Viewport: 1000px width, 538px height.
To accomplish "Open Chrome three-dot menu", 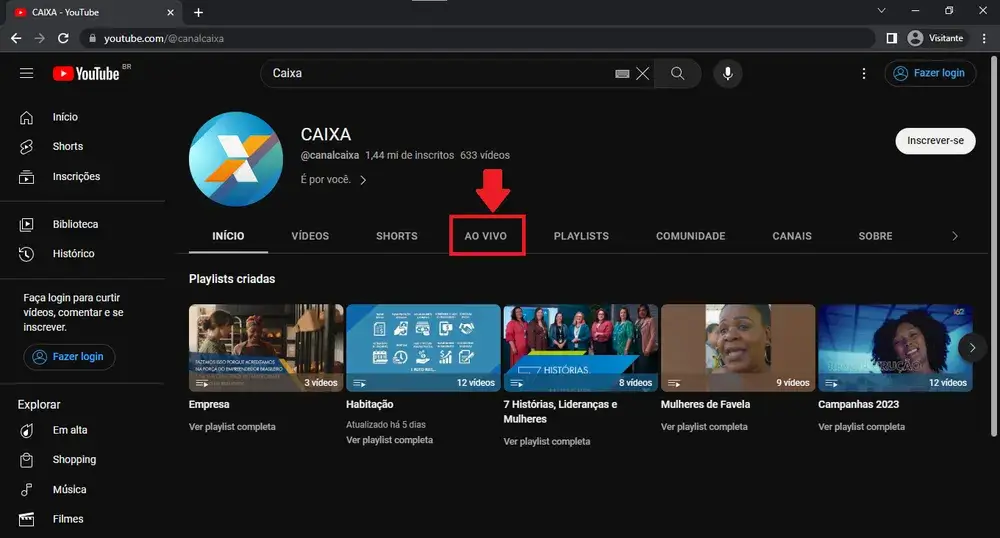I will tap(984, 38).
